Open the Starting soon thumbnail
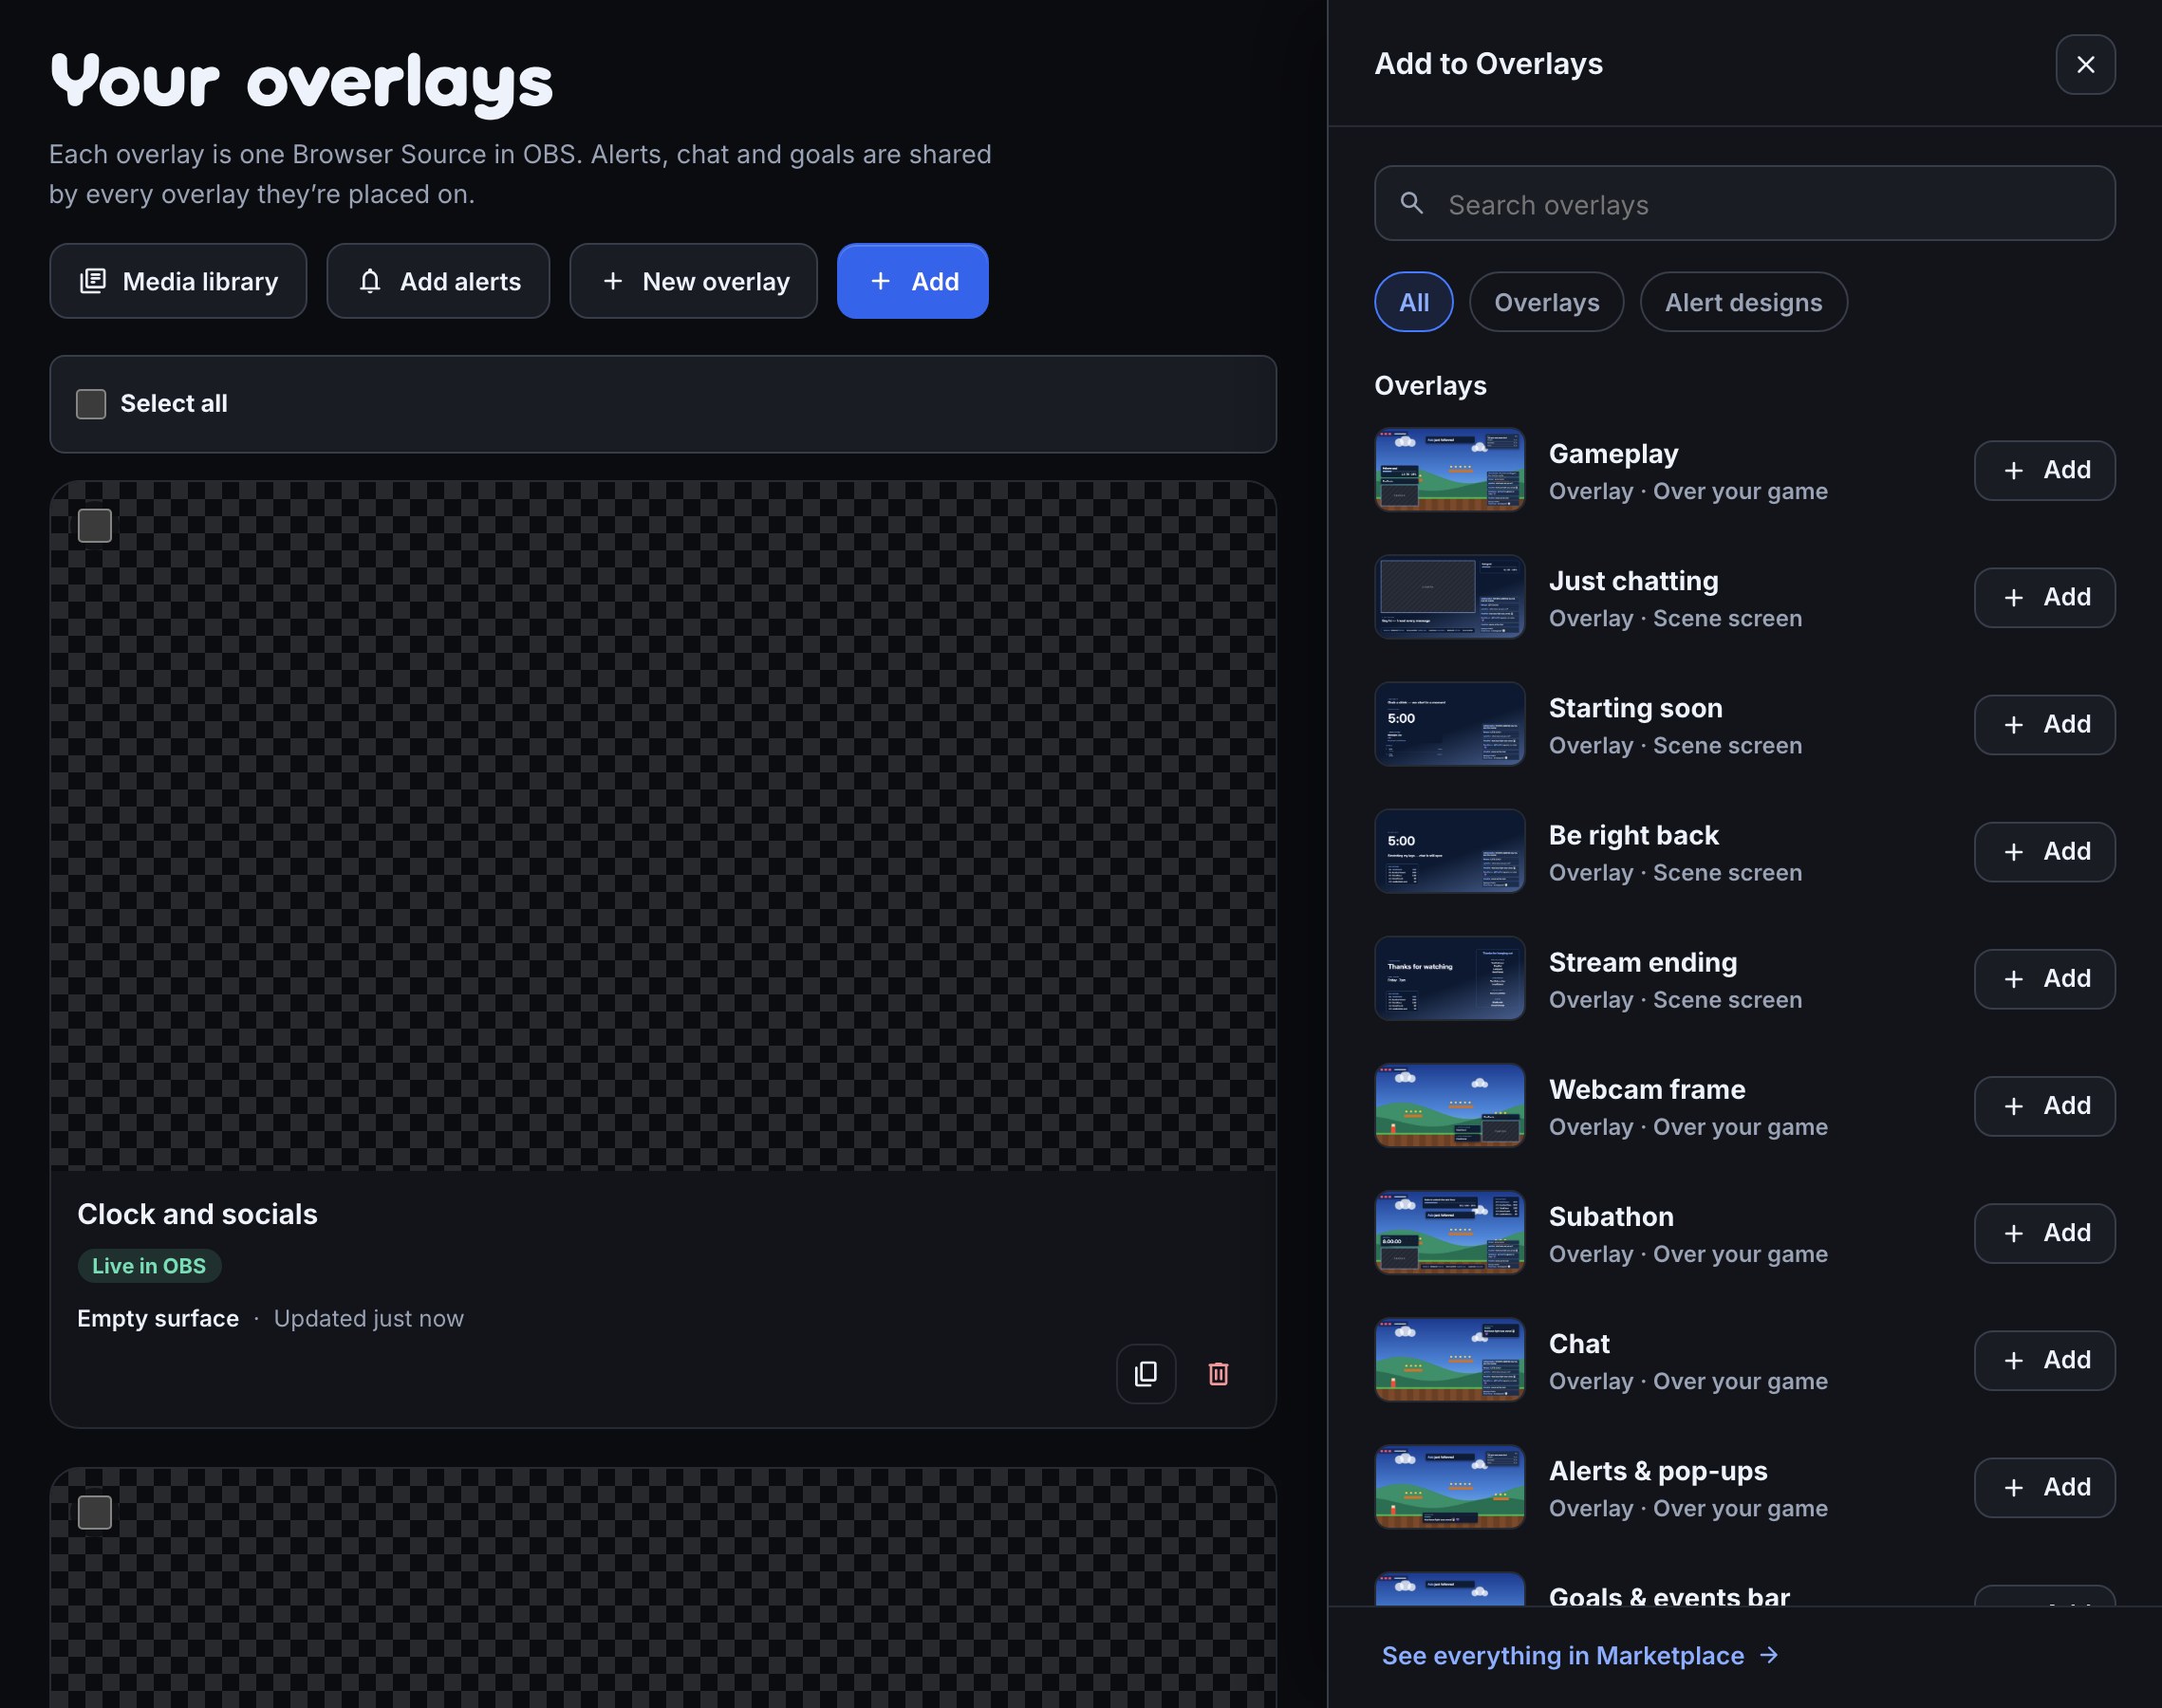Viewport: 2162px width, 1708px height. (x=1449, y=724)
